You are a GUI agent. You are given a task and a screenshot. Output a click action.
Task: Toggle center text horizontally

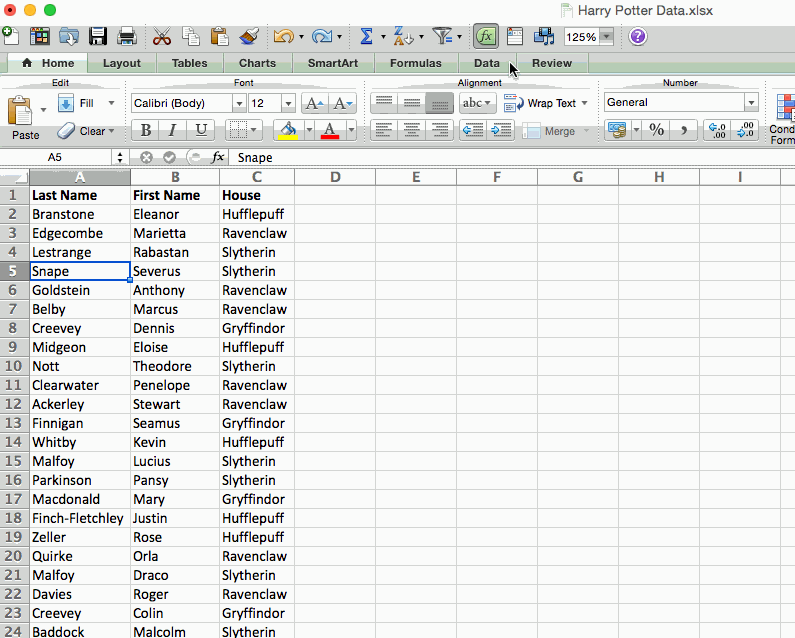click(x=412, y=130)
